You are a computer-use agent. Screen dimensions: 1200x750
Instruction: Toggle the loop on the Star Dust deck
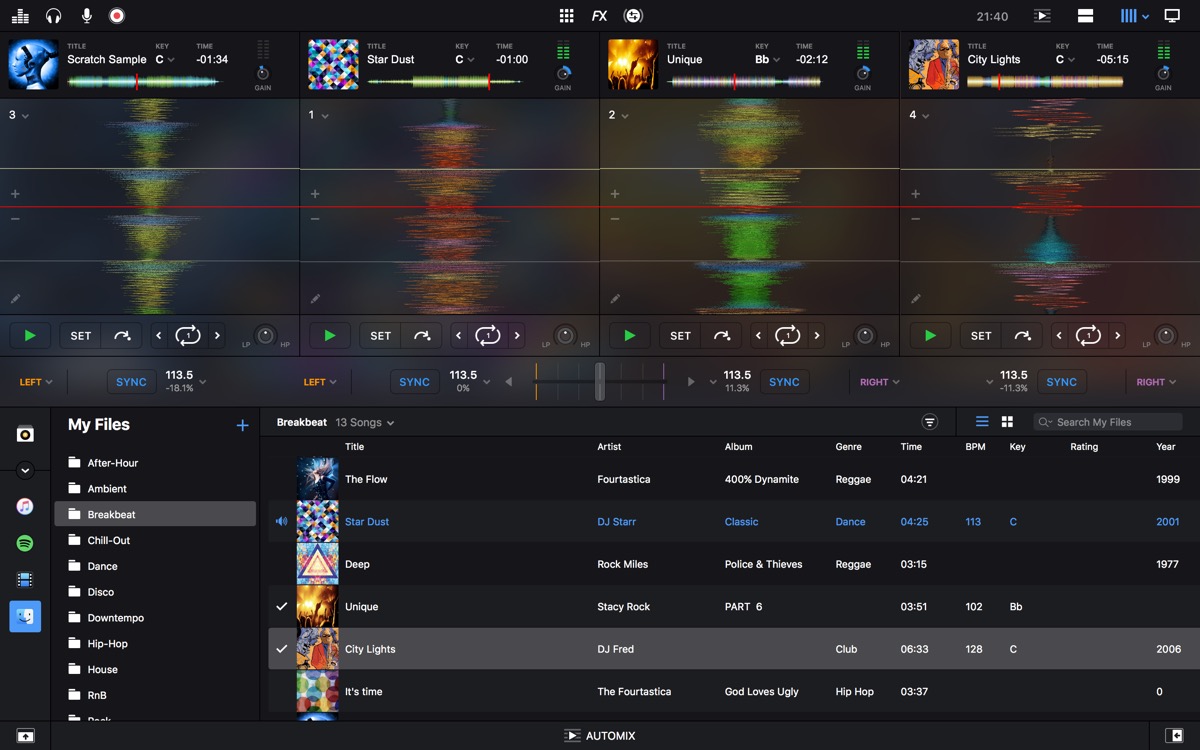pos(487,335)
